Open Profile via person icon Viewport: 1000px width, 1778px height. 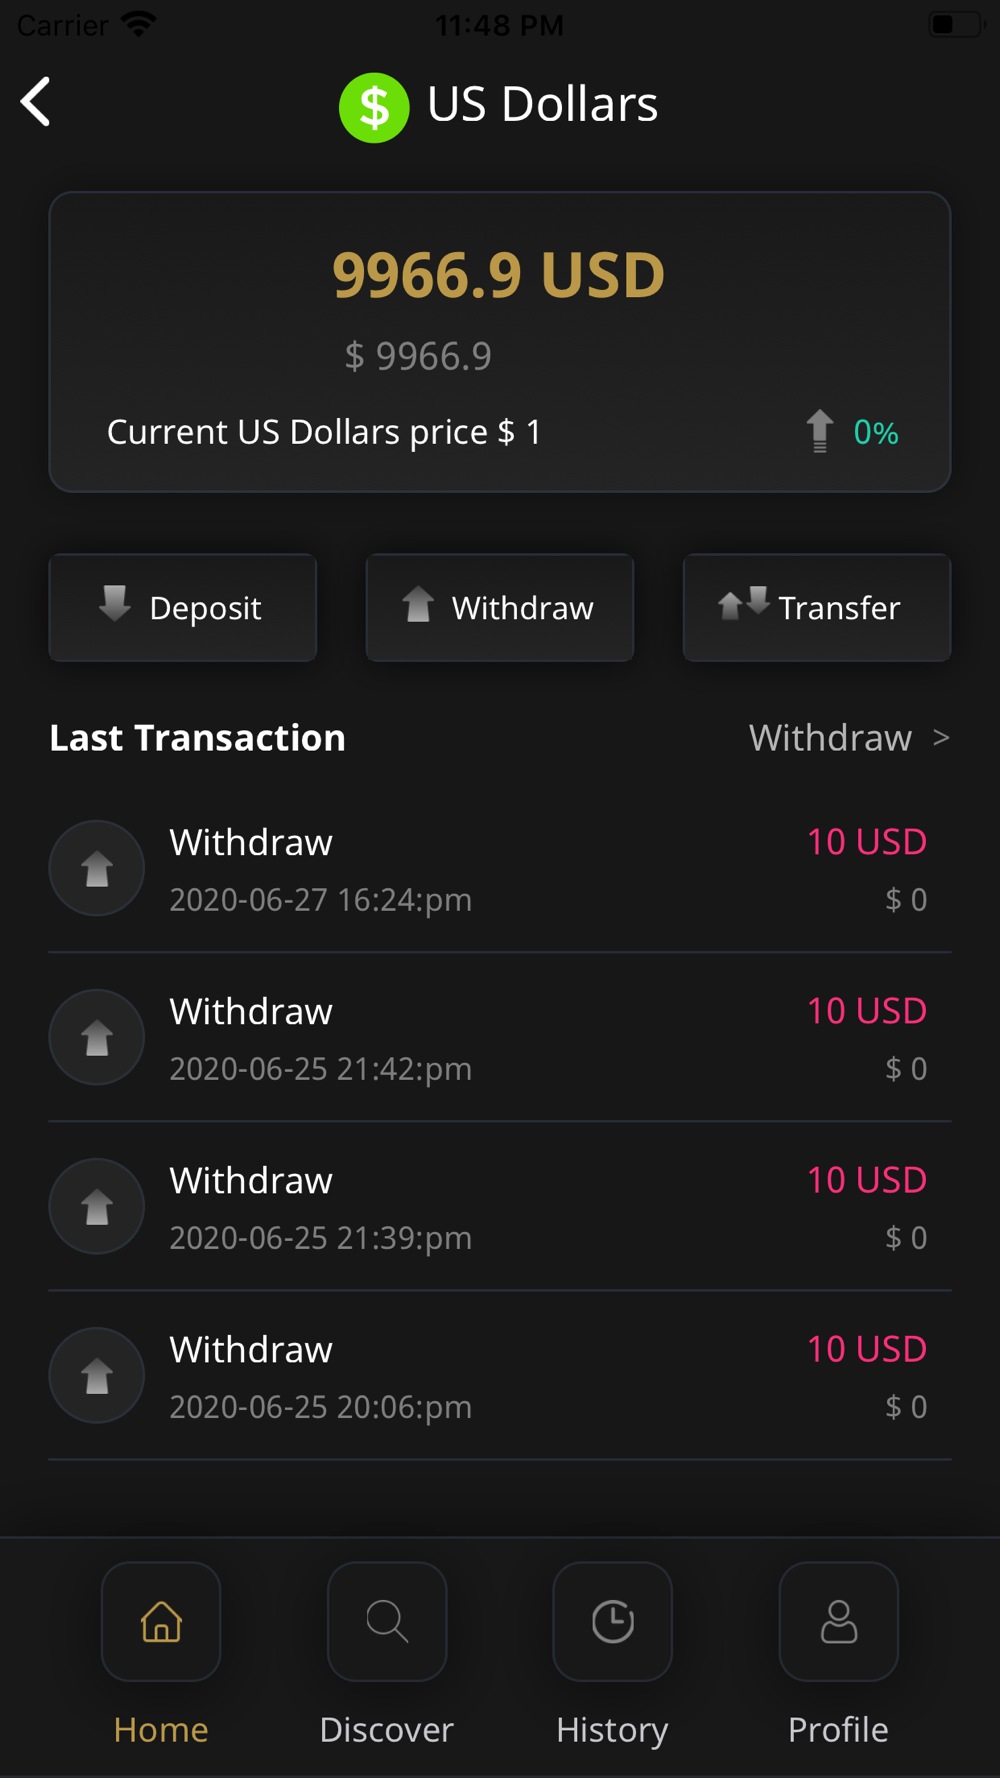point(839,1621)
